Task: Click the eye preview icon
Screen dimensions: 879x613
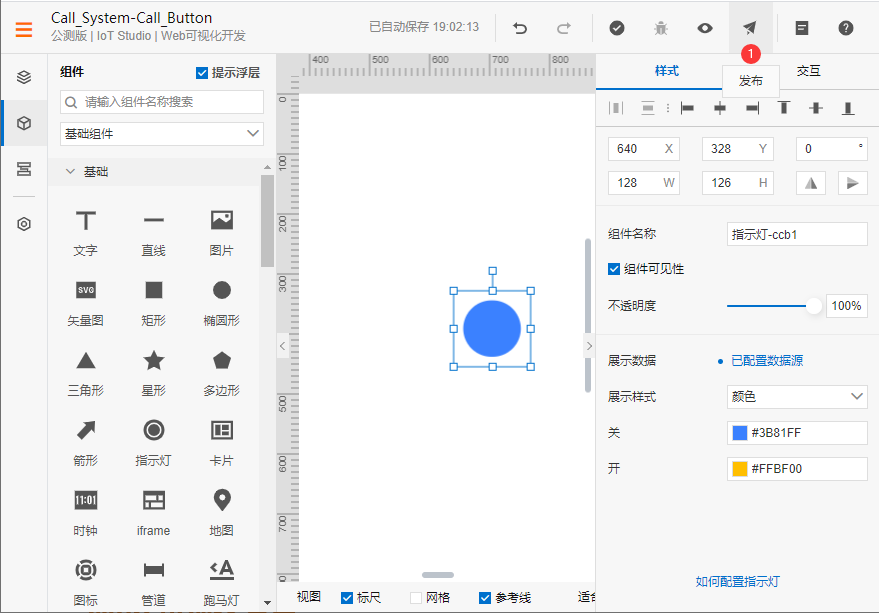Action: (x=705, y=28)
